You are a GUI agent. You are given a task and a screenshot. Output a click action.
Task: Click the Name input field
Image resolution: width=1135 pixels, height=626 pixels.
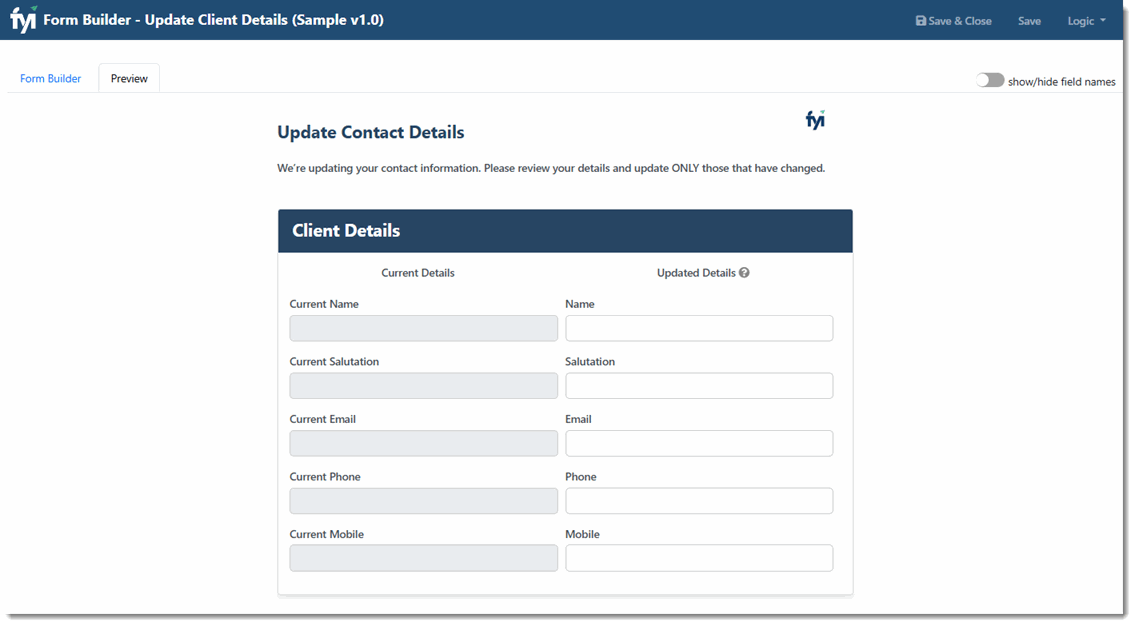(699, 329)
